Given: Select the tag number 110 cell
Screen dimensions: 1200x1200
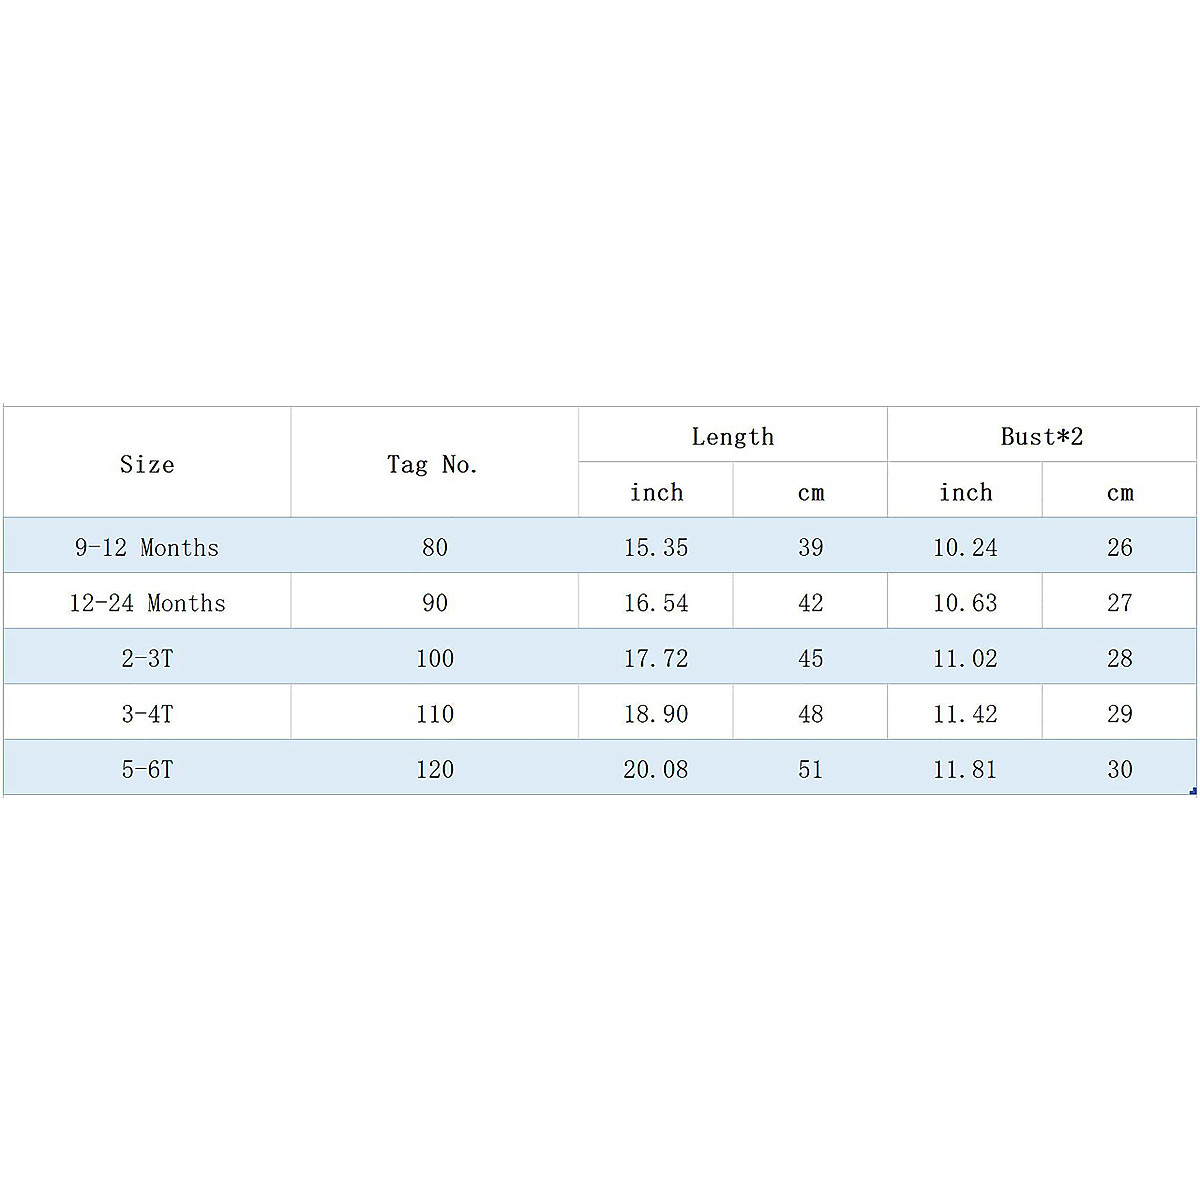Looking at the screenshot, I should 434,714.
